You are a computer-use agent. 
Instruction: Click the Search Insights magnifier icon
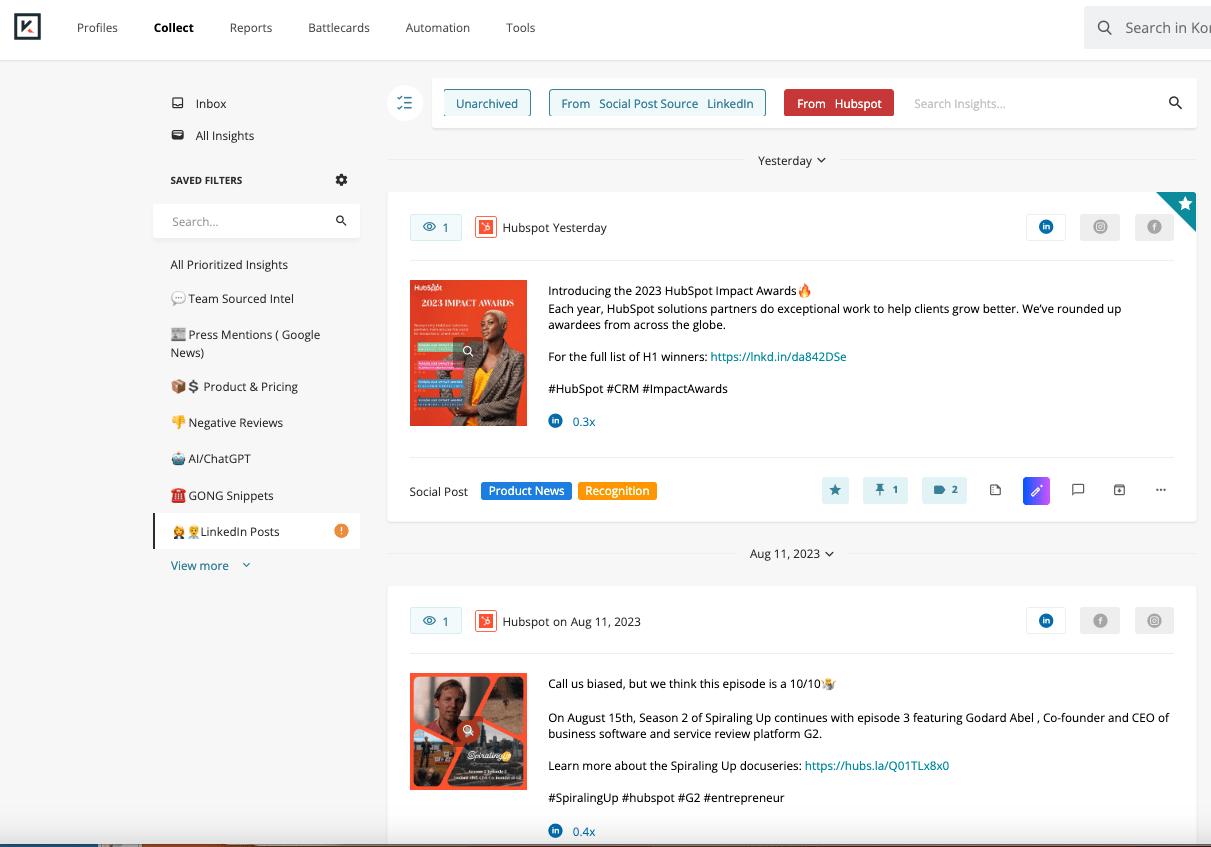coord(1175,103)
